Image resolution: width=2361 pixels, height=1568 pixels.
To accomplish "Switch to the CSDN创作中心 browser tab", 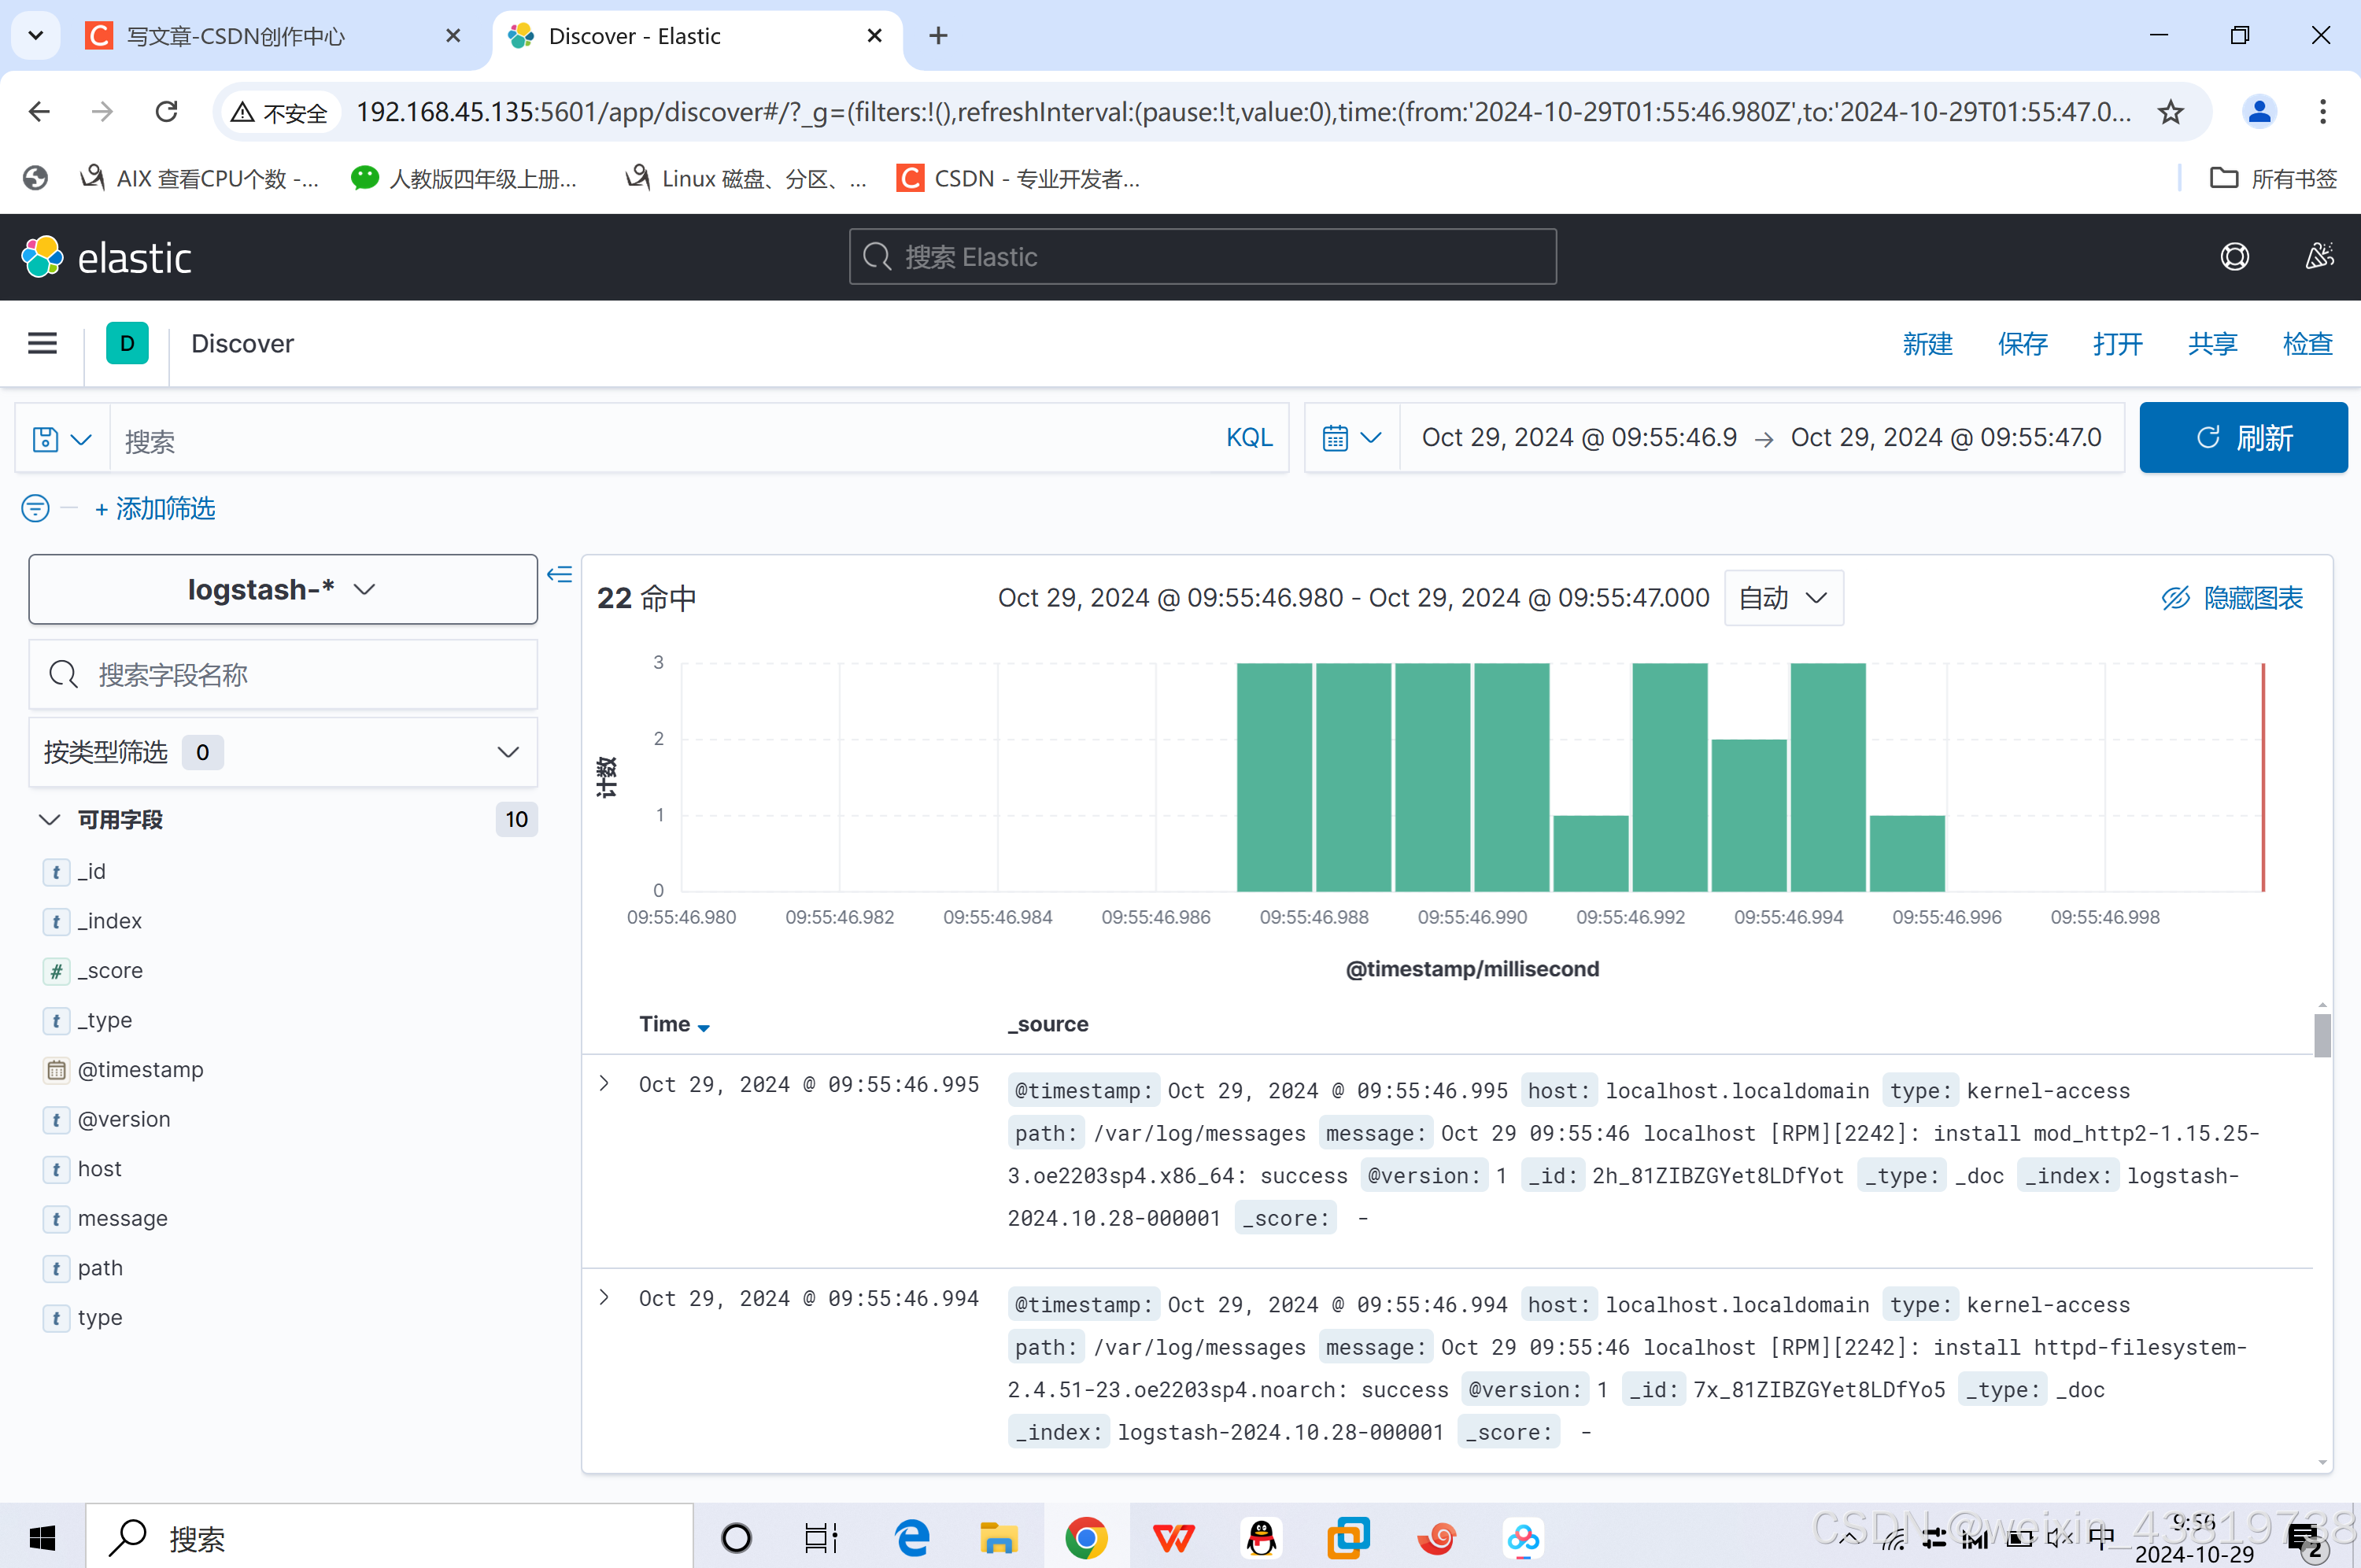I will [236, 36].
